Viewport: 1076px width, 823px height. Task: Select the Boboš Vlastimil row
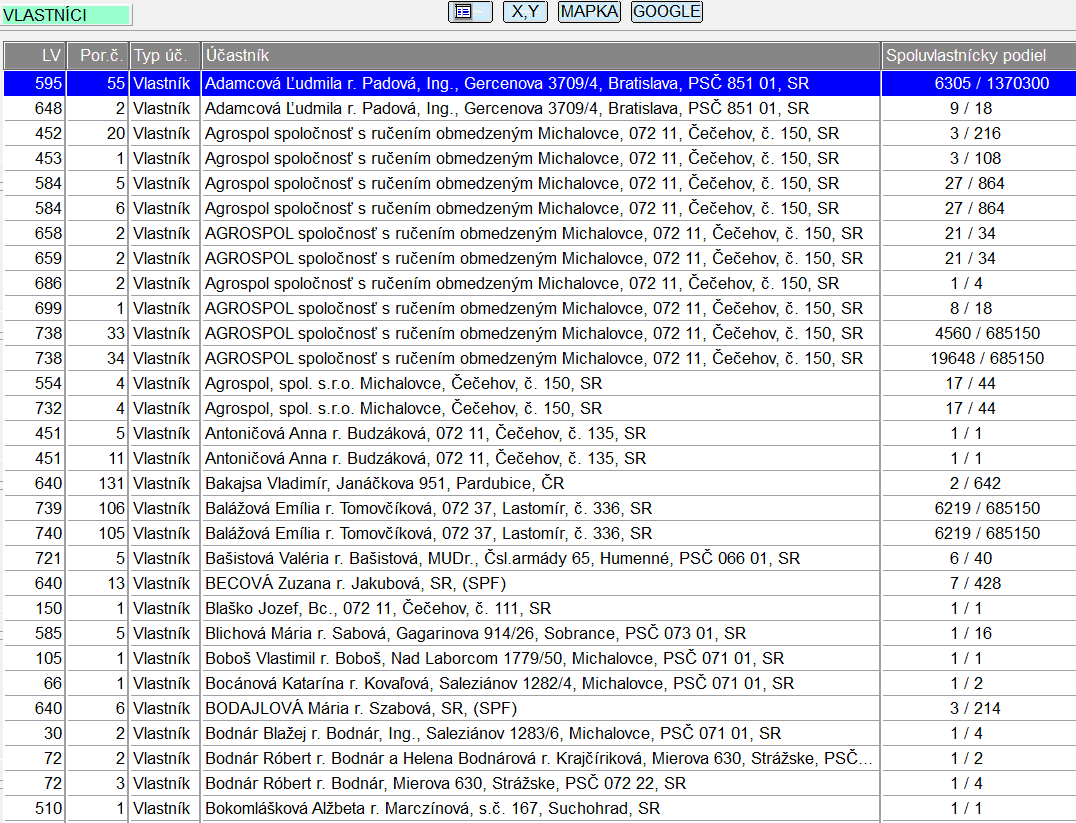tap(494, 658)
